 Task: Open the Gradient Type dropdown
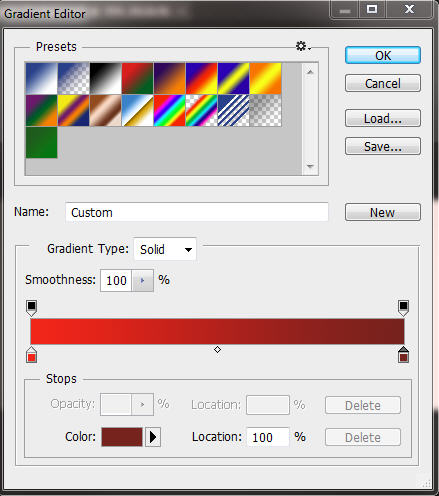point(165,249)
